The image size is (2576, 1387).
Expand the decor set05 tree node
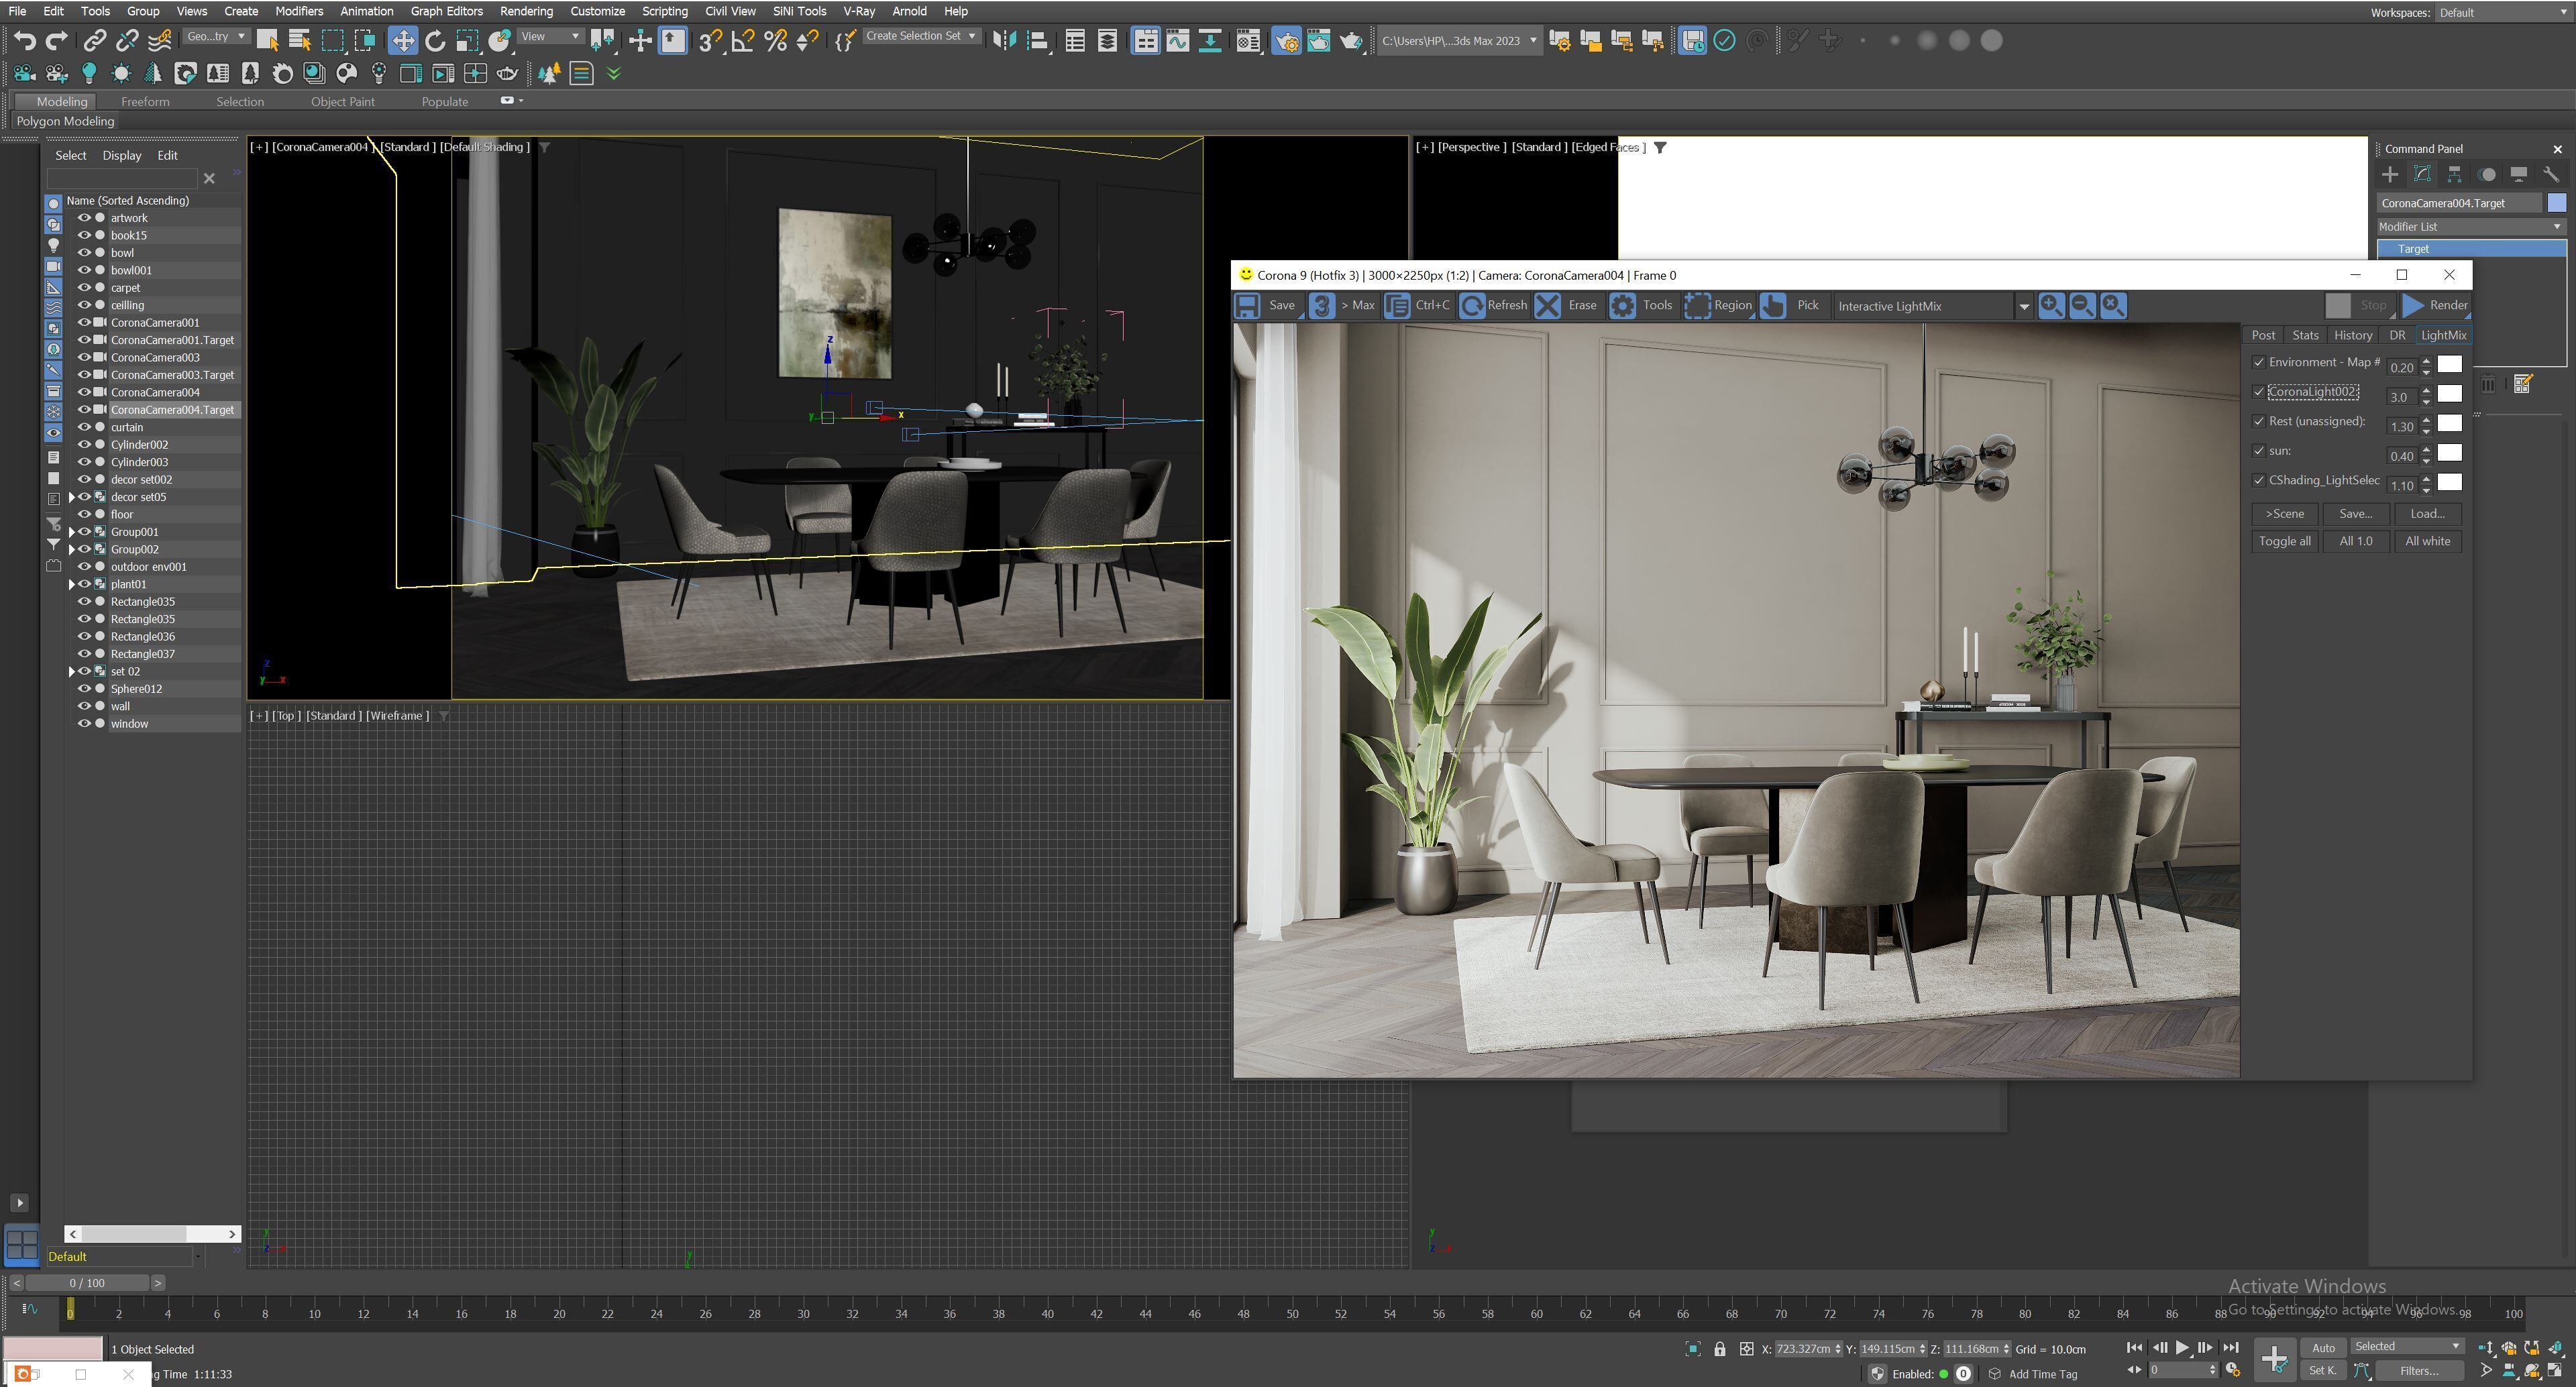pyautogui.click(x=71, y=497)
